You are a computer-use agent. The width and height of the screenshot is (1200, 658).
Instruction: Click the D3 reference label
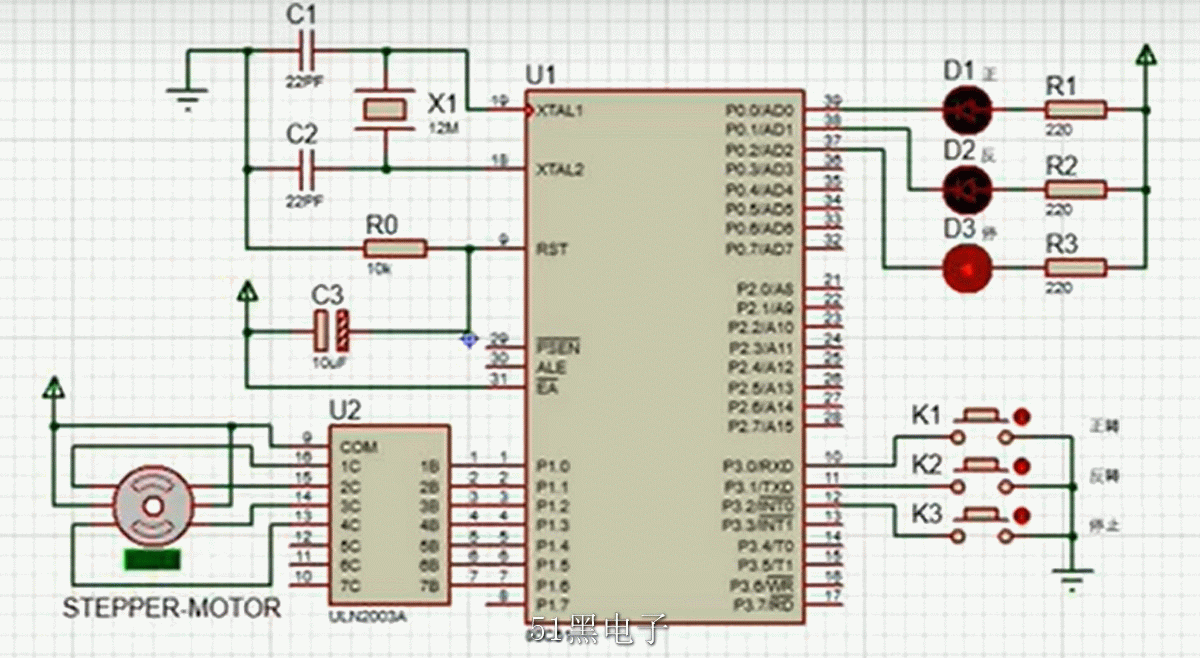959,229
